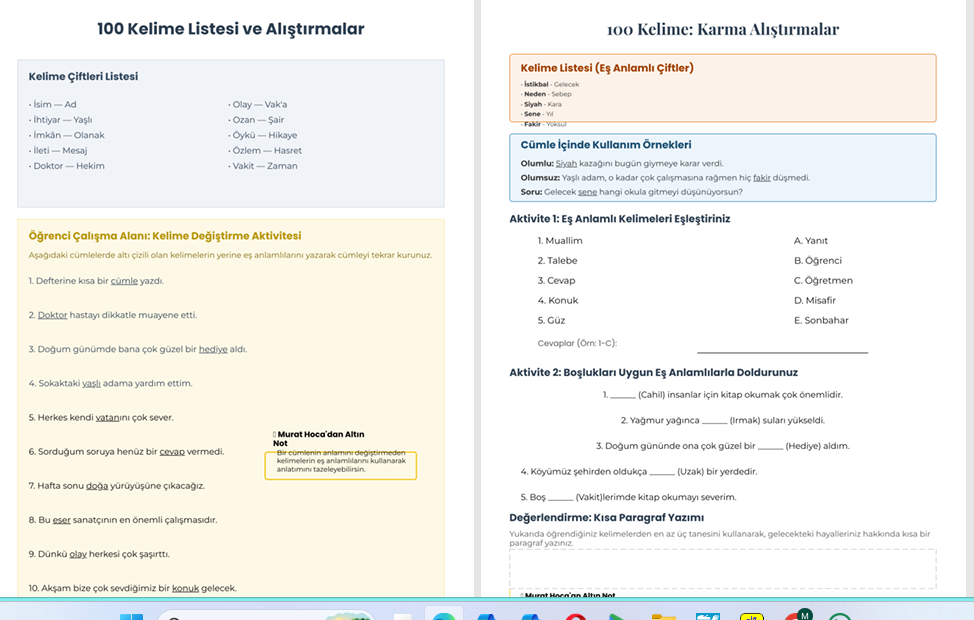
Task: Click the blank before "(Cahil)" in Aktivite 2
Action: 622,395
